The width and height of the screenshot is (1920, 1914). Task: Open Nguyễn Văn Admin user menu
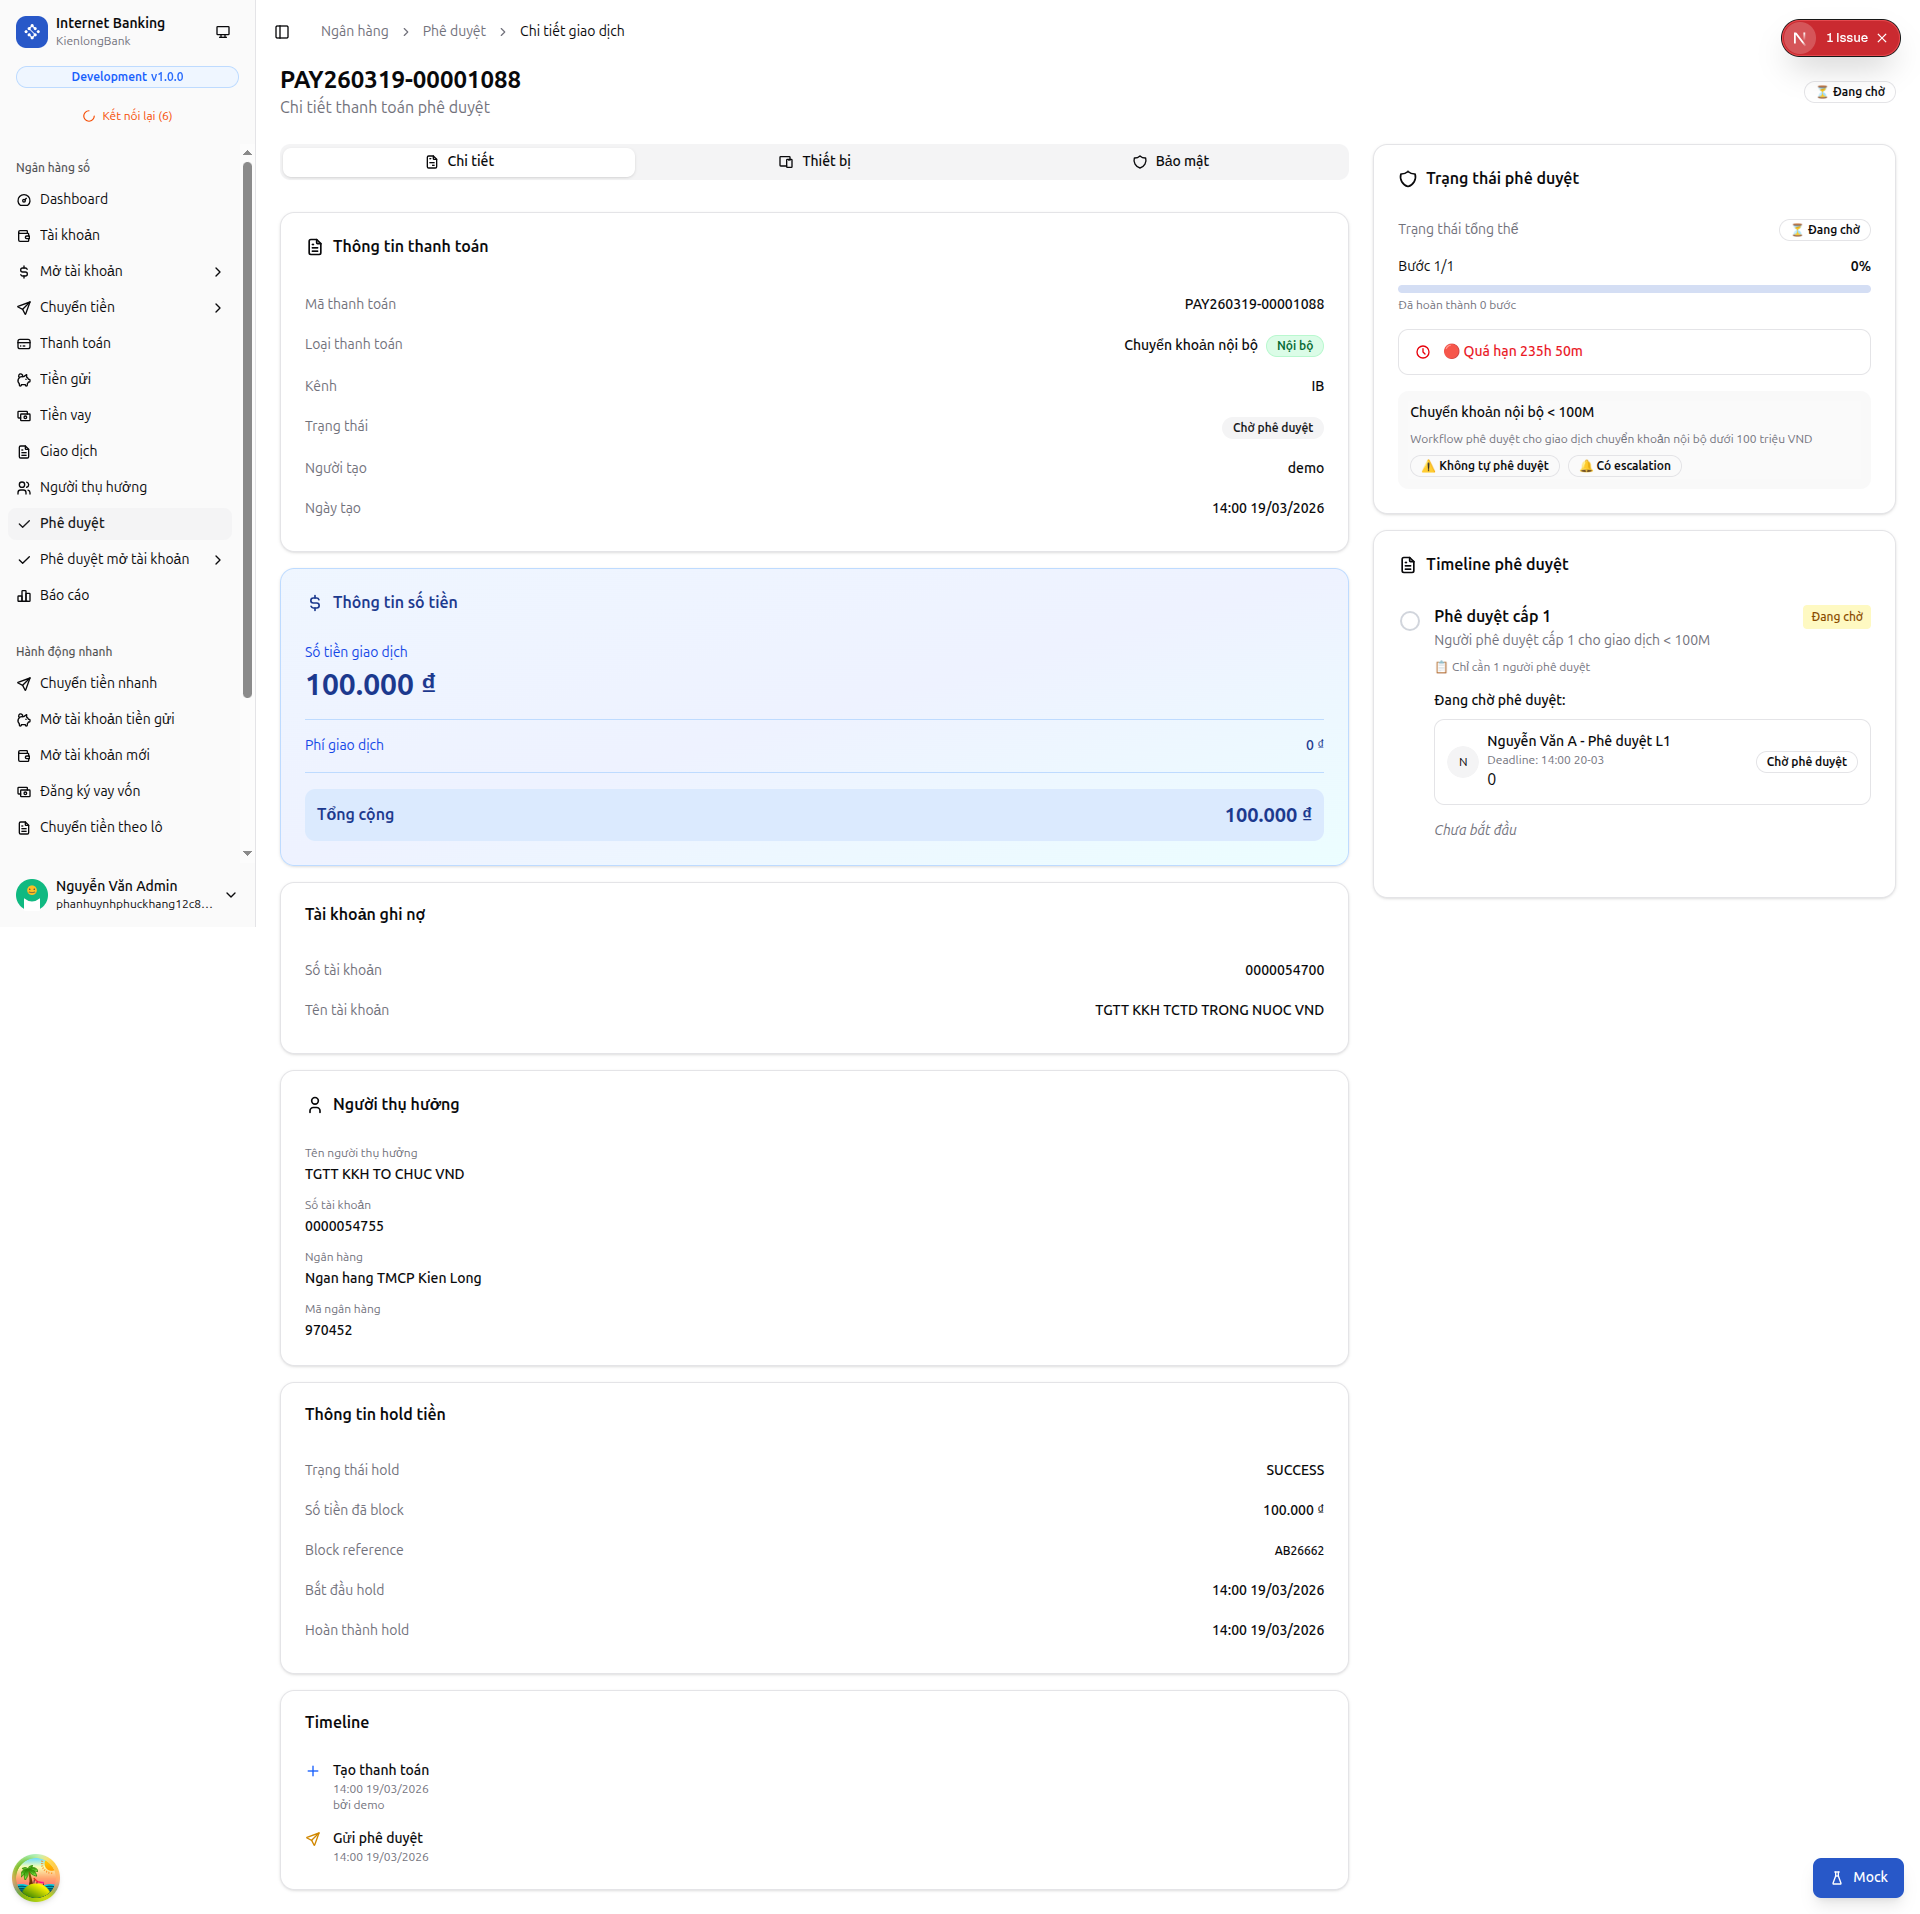tap(127, 894)
